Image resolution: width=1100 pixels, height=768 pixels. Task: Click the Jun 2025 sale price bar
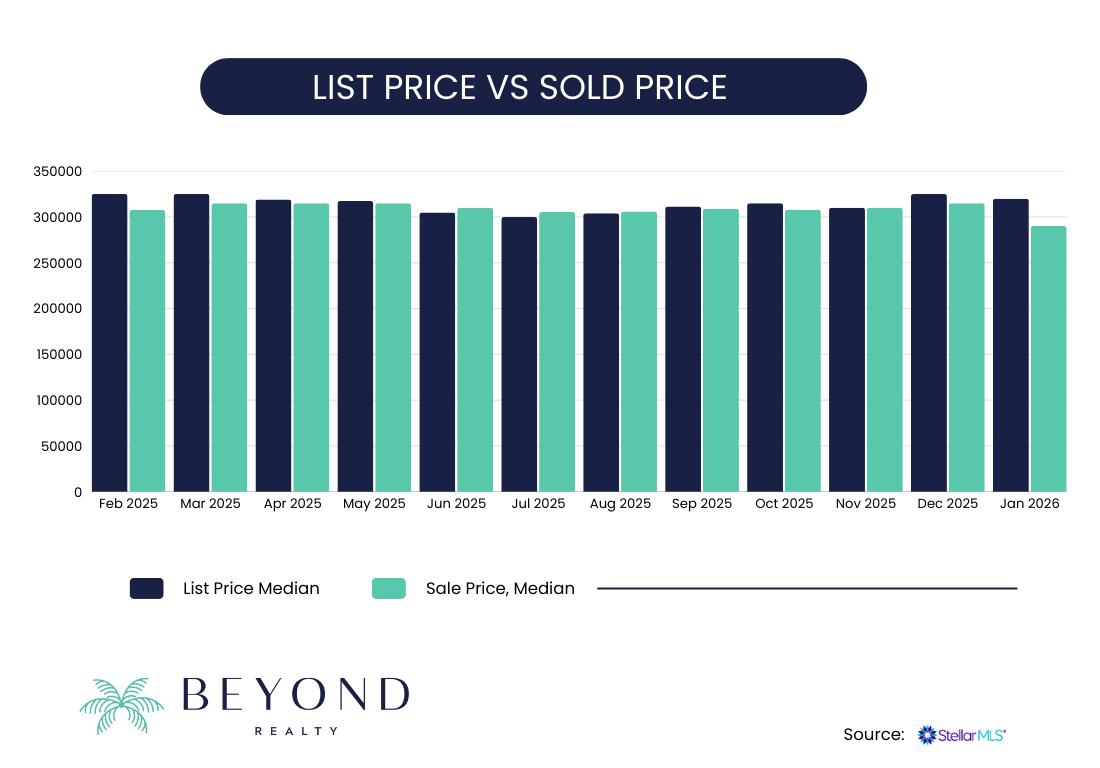[x=475, y=350]
